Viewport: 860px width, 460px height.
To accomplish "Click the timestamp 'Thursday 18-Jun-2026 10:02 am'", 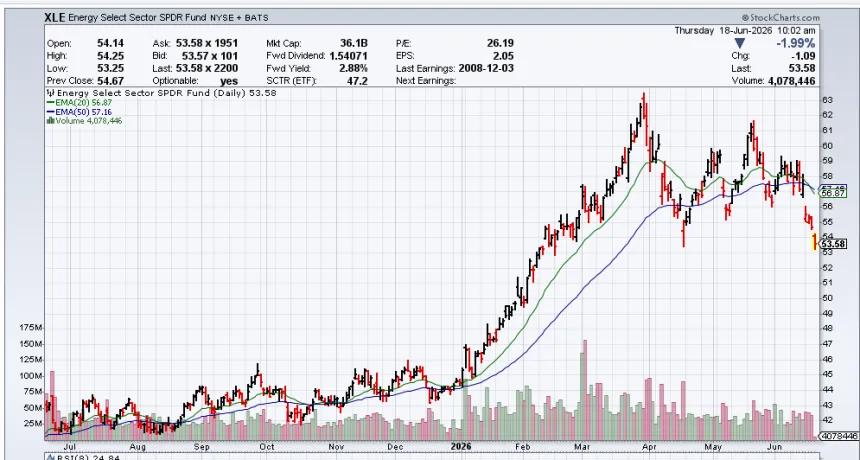I will tap(745, 31).
